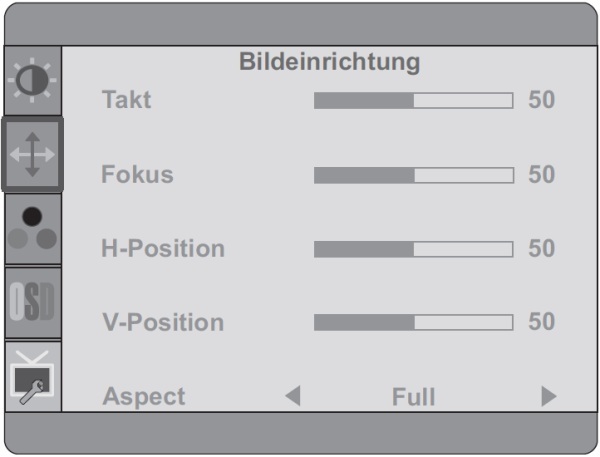600x457 pixels.
Task: Select the H-Position menu entry
Action: [x=163, y=248]
